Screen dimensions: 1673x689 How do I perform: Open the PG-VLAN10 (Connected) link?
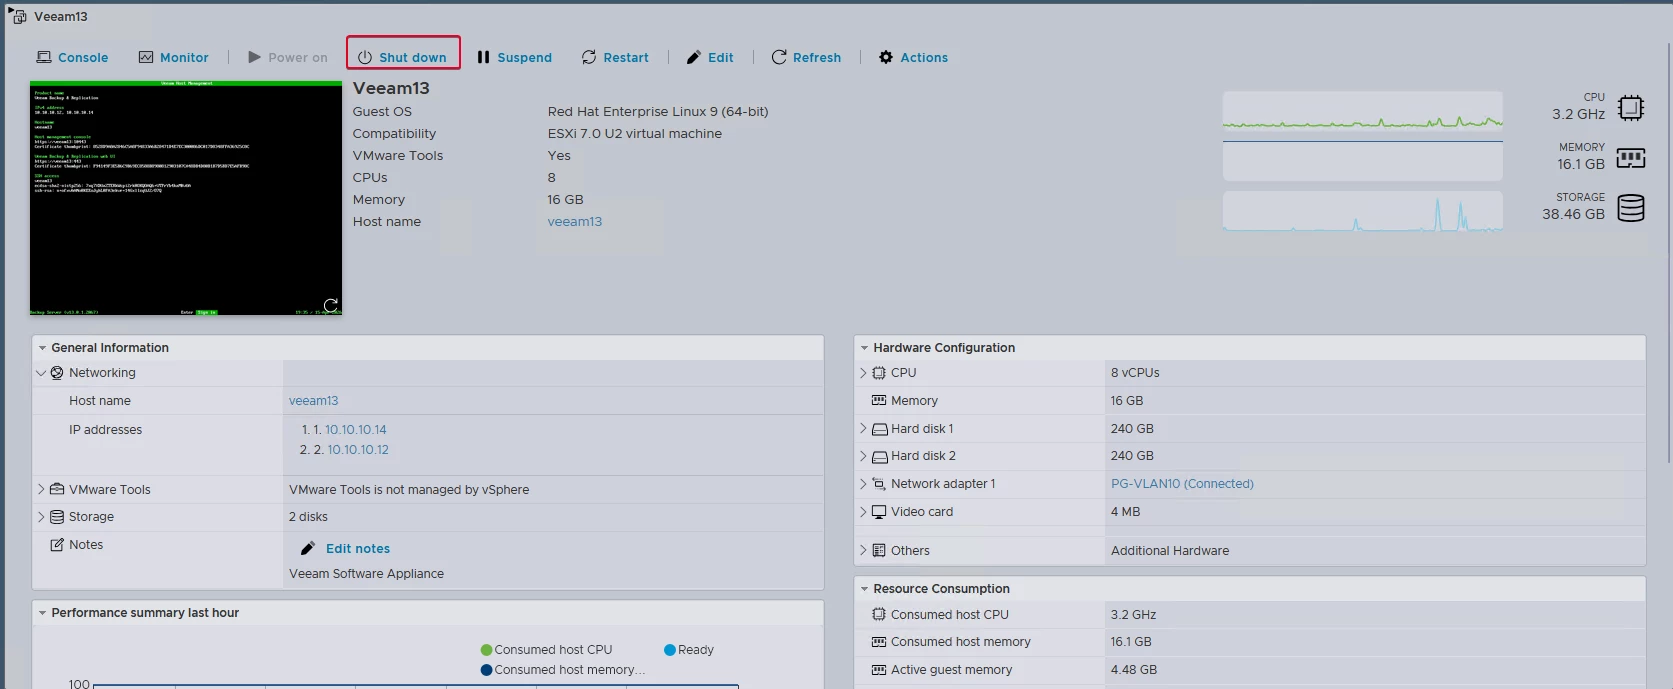coord(1182,484)
